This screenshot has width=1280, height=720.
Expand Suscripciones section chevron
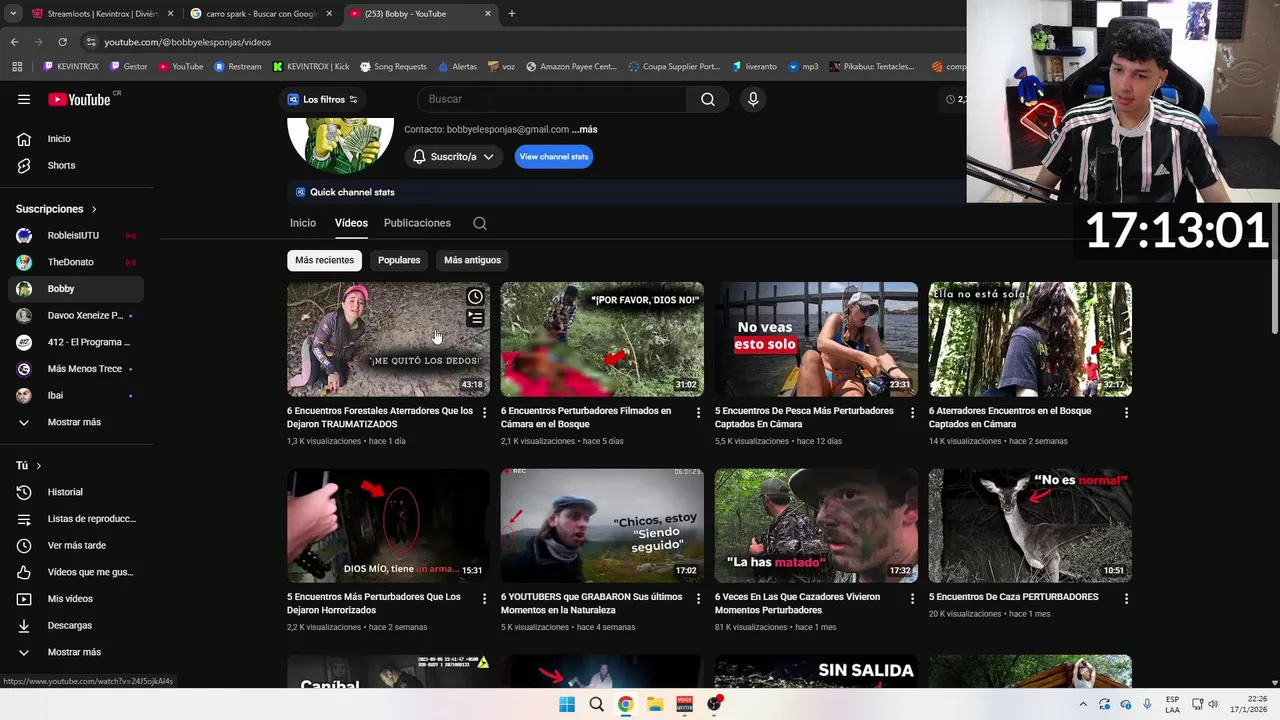tap(94, 209)
